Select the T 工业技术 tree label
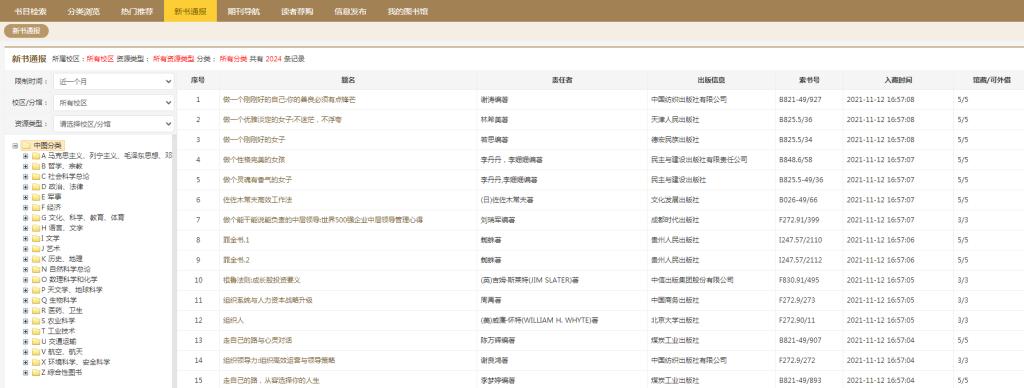1024x388 pixels. [x=58, y=331]
